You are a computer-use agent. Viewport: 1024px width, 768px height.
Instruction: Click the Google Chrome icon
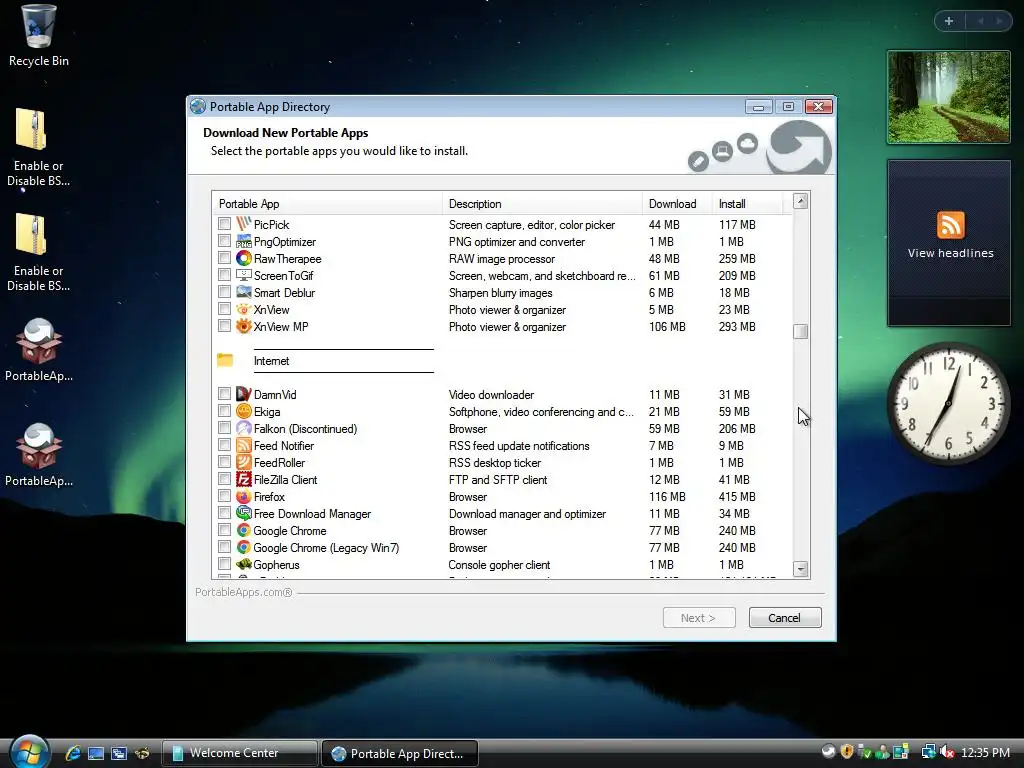point(244,530)
